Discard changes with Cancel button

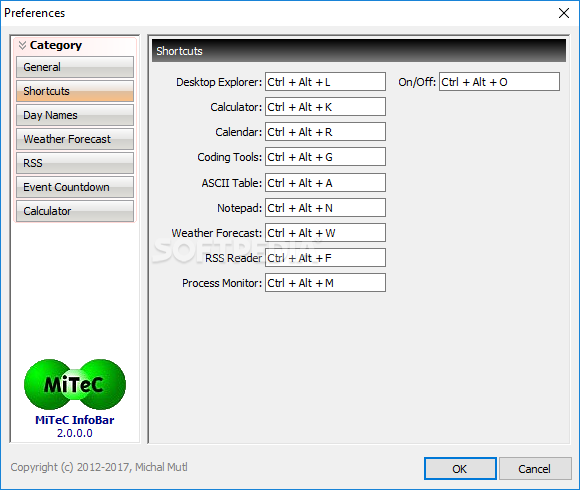(x=535, y=469)
